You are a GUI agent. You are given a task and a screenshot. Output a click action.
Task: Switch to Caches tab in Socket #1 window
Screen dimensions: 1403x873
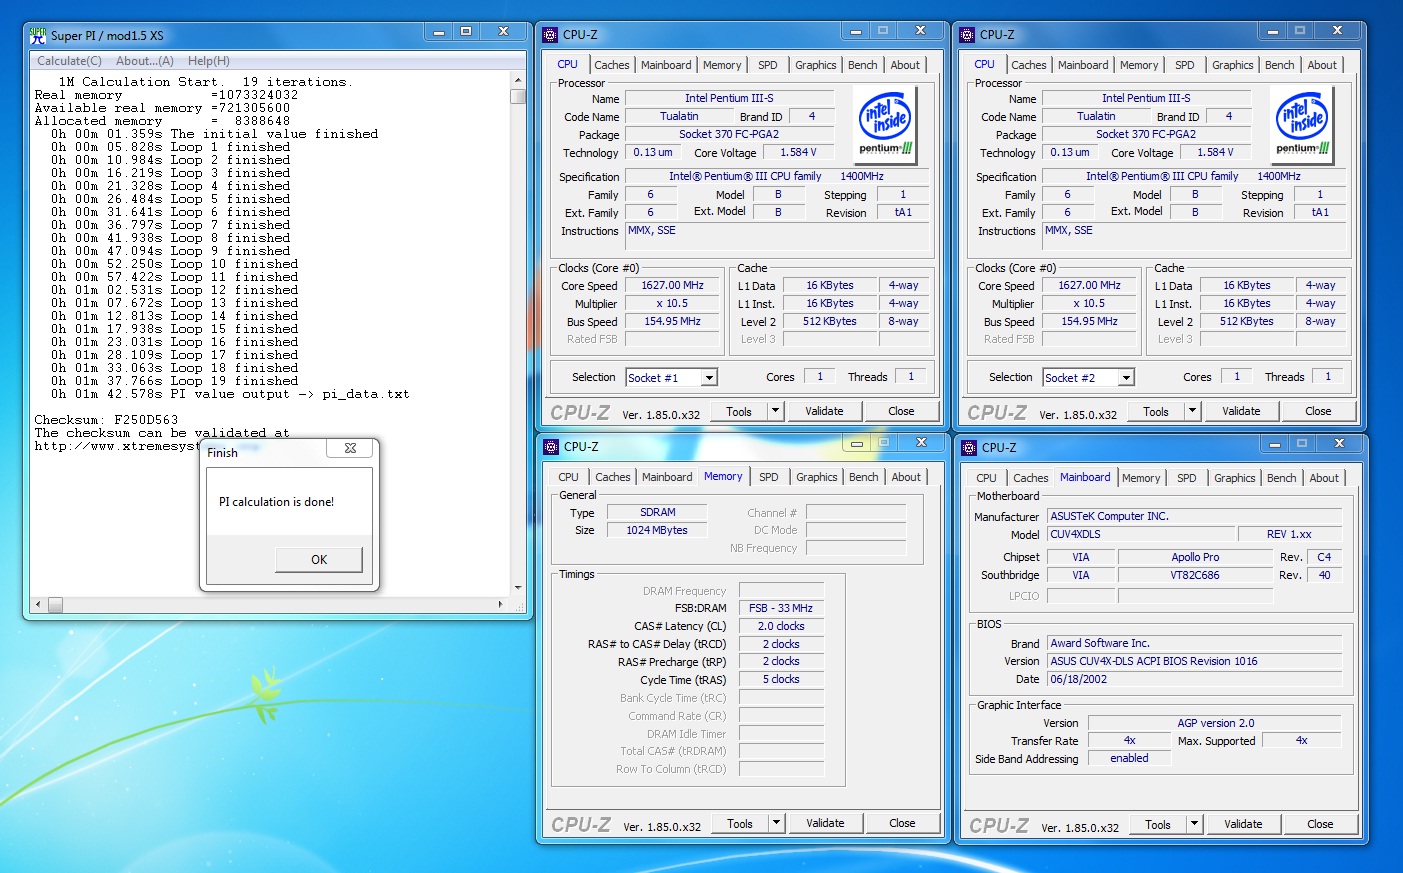point(612,65)
